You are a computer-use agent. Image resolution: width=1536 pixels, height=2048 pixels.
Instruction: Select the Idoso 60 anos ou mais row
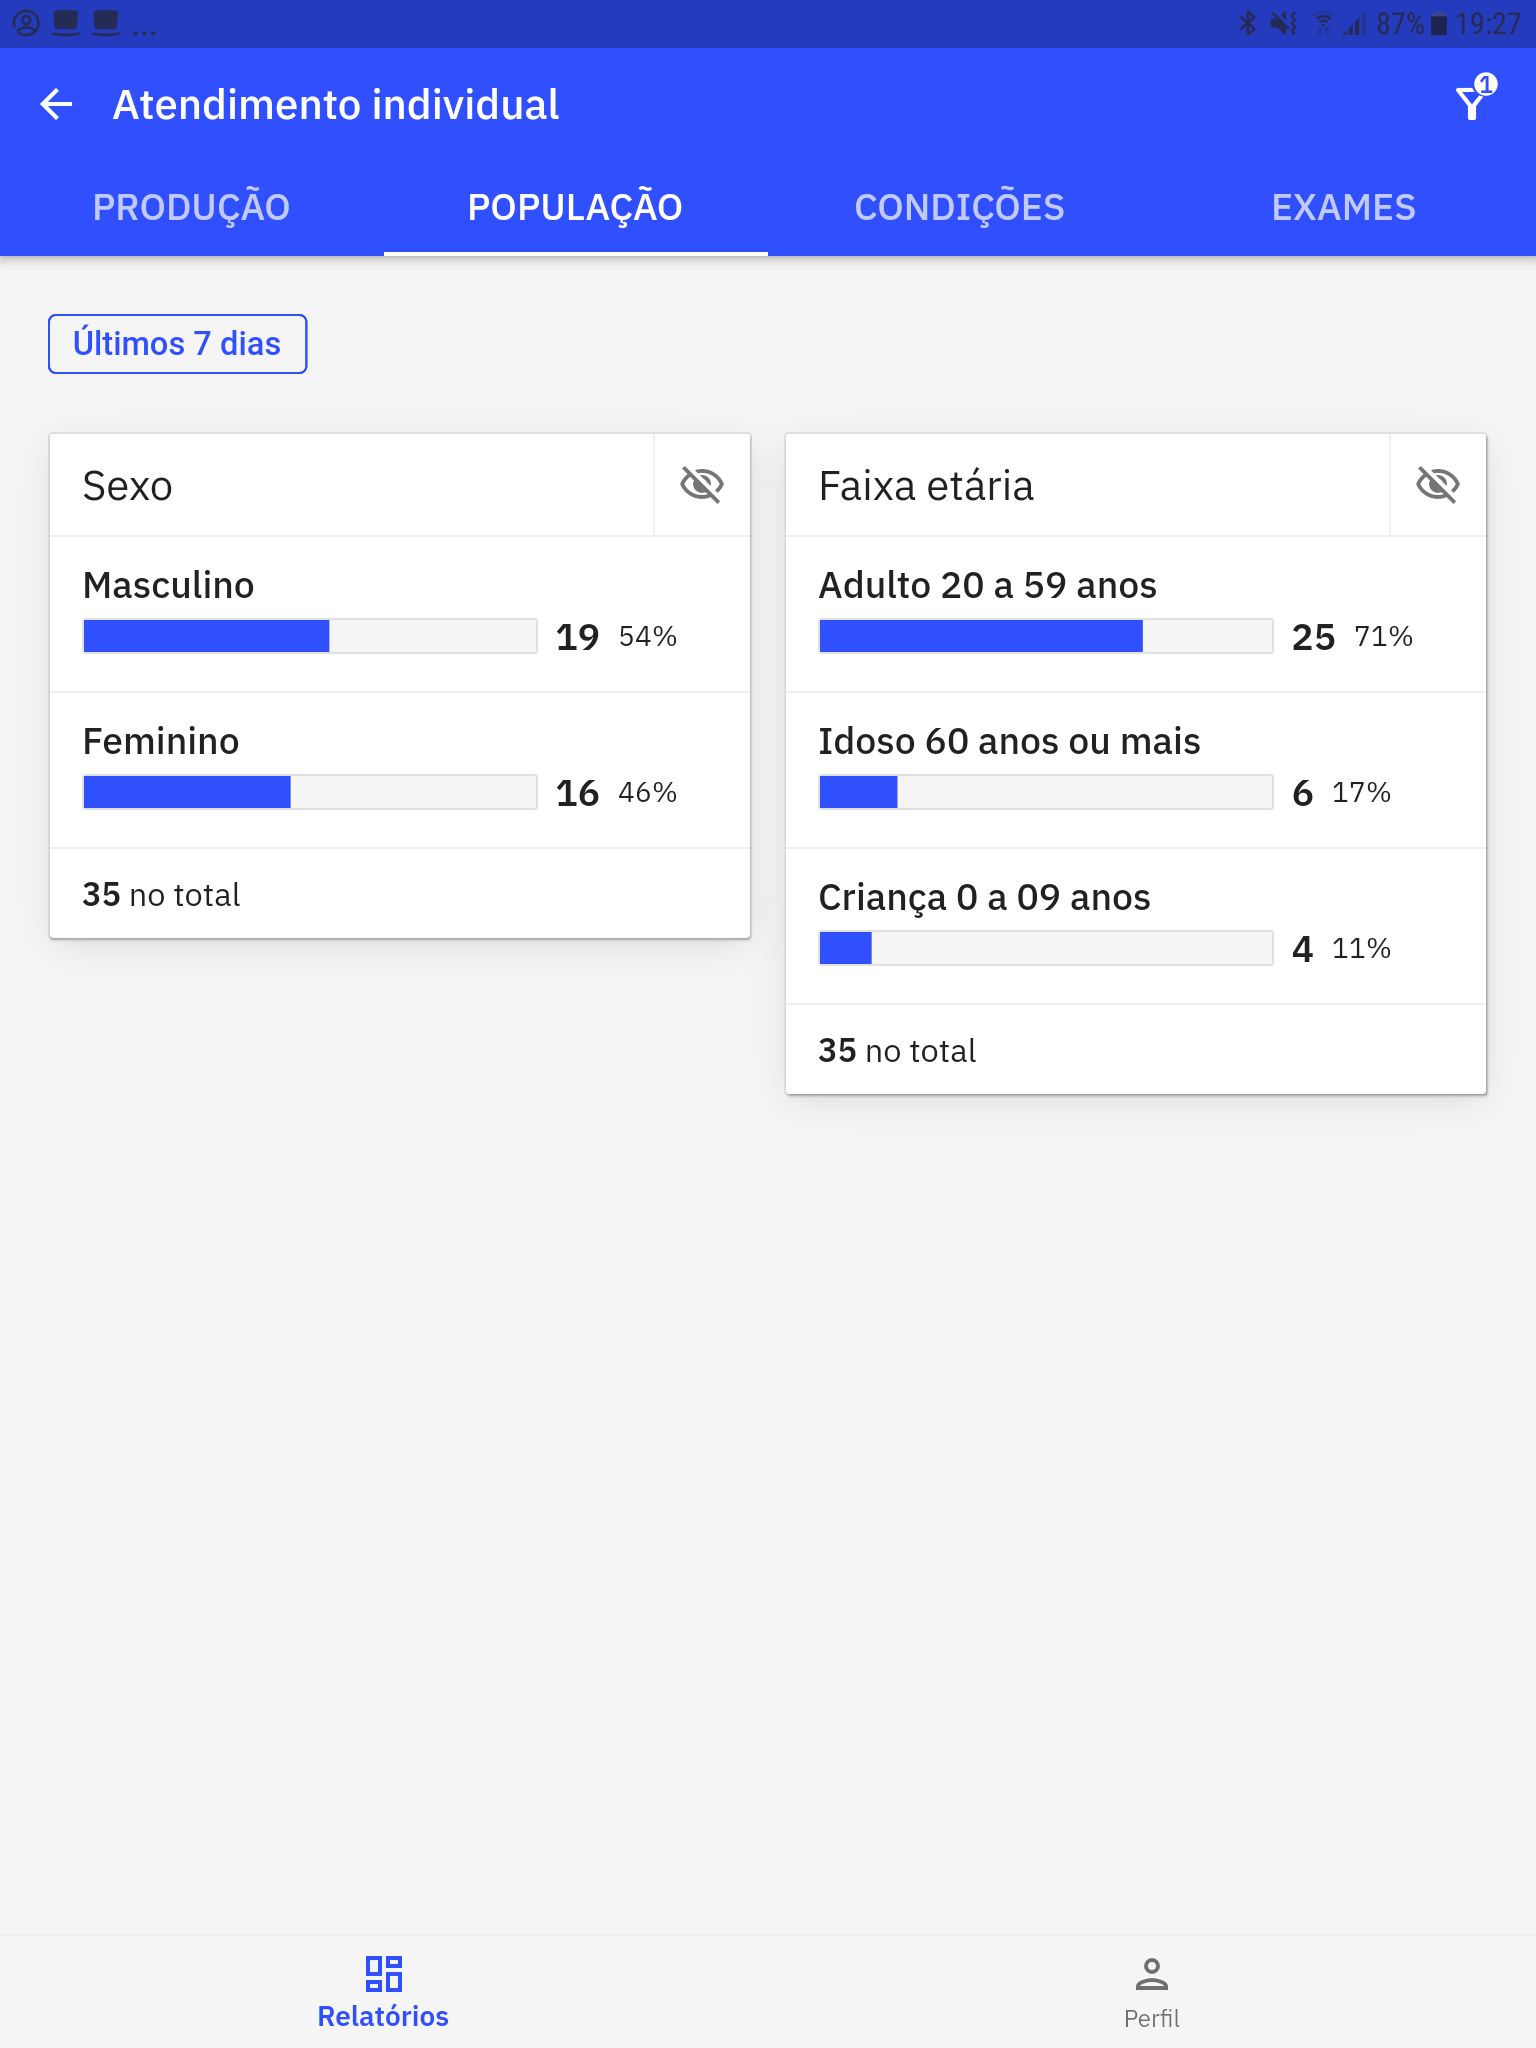pyautogui.click(x=1136, y=770)
